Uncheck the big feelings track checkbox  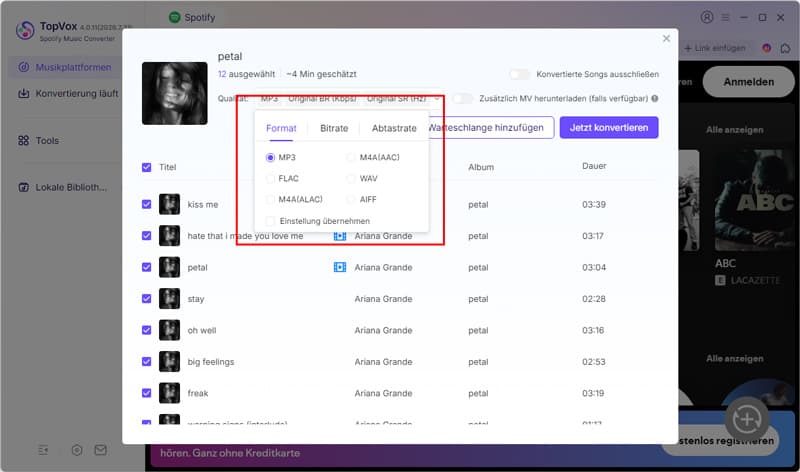pos(146,362)
